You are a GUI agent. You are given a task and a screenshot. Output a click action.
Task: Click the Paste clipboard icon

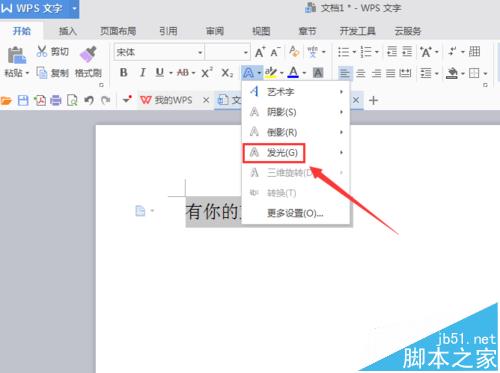tap(17, 55)
